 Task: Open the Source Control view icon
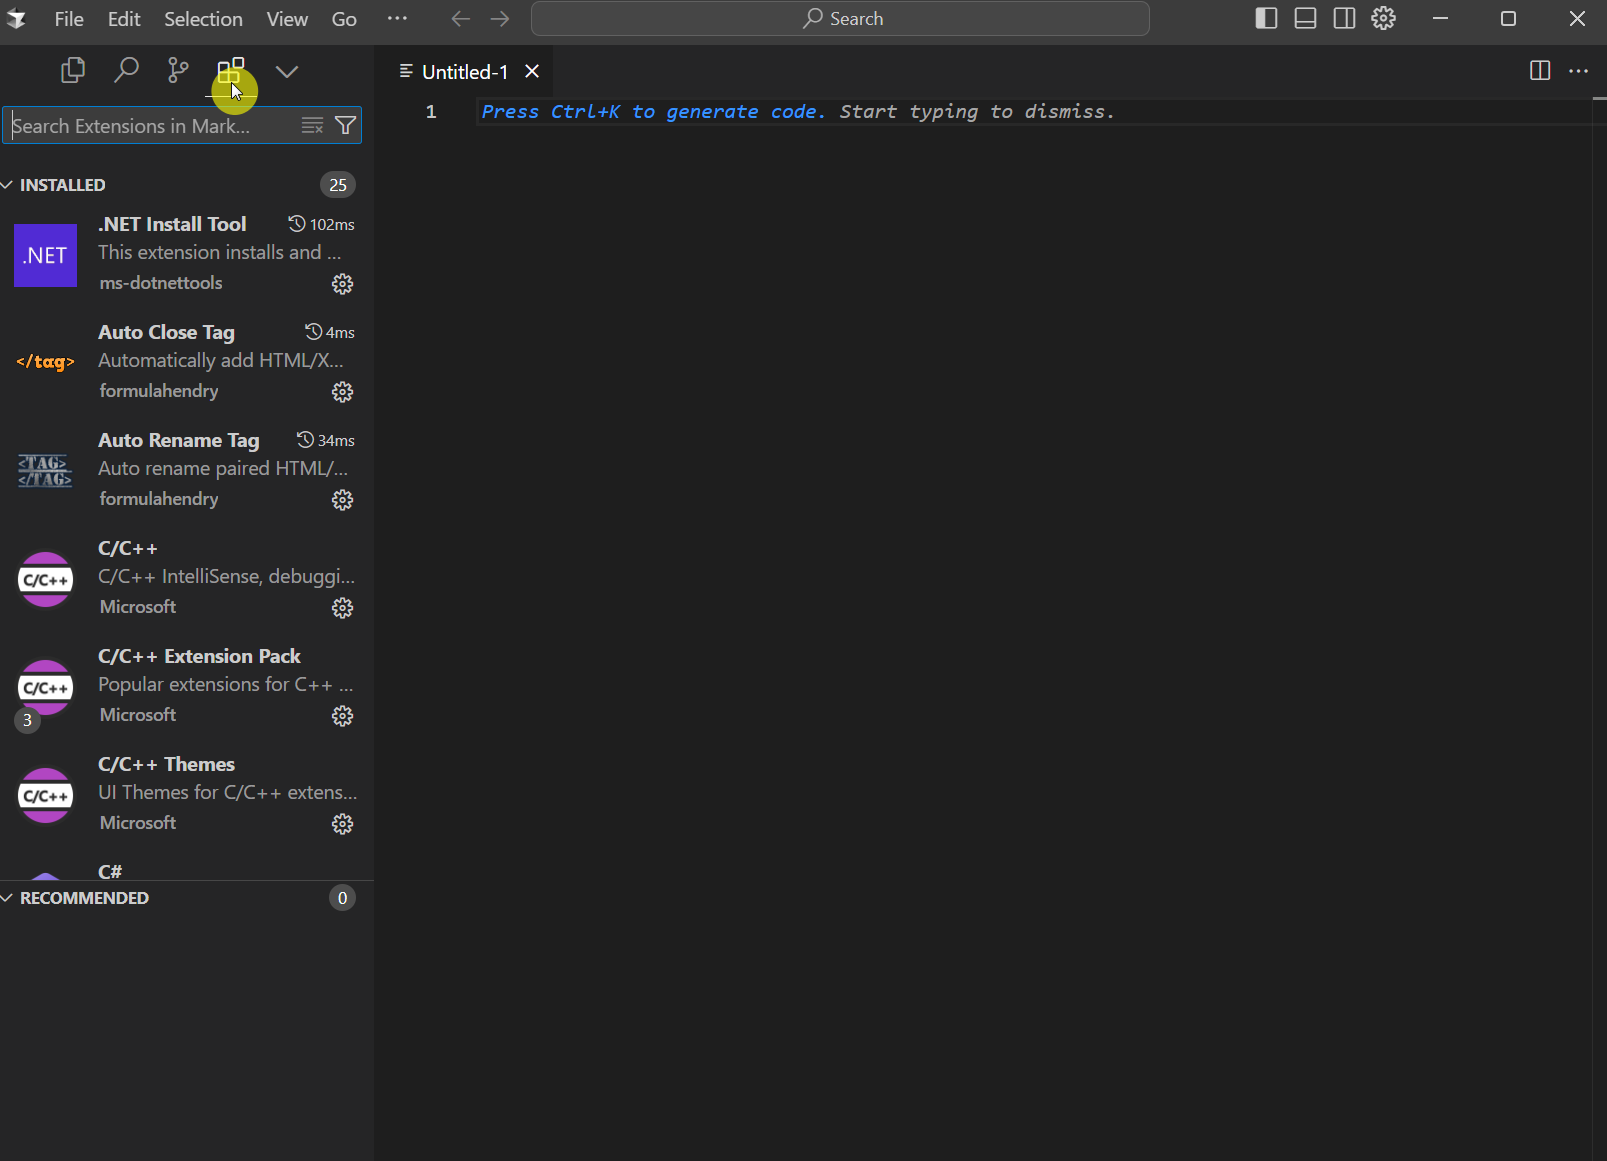[x=178, y=71]
